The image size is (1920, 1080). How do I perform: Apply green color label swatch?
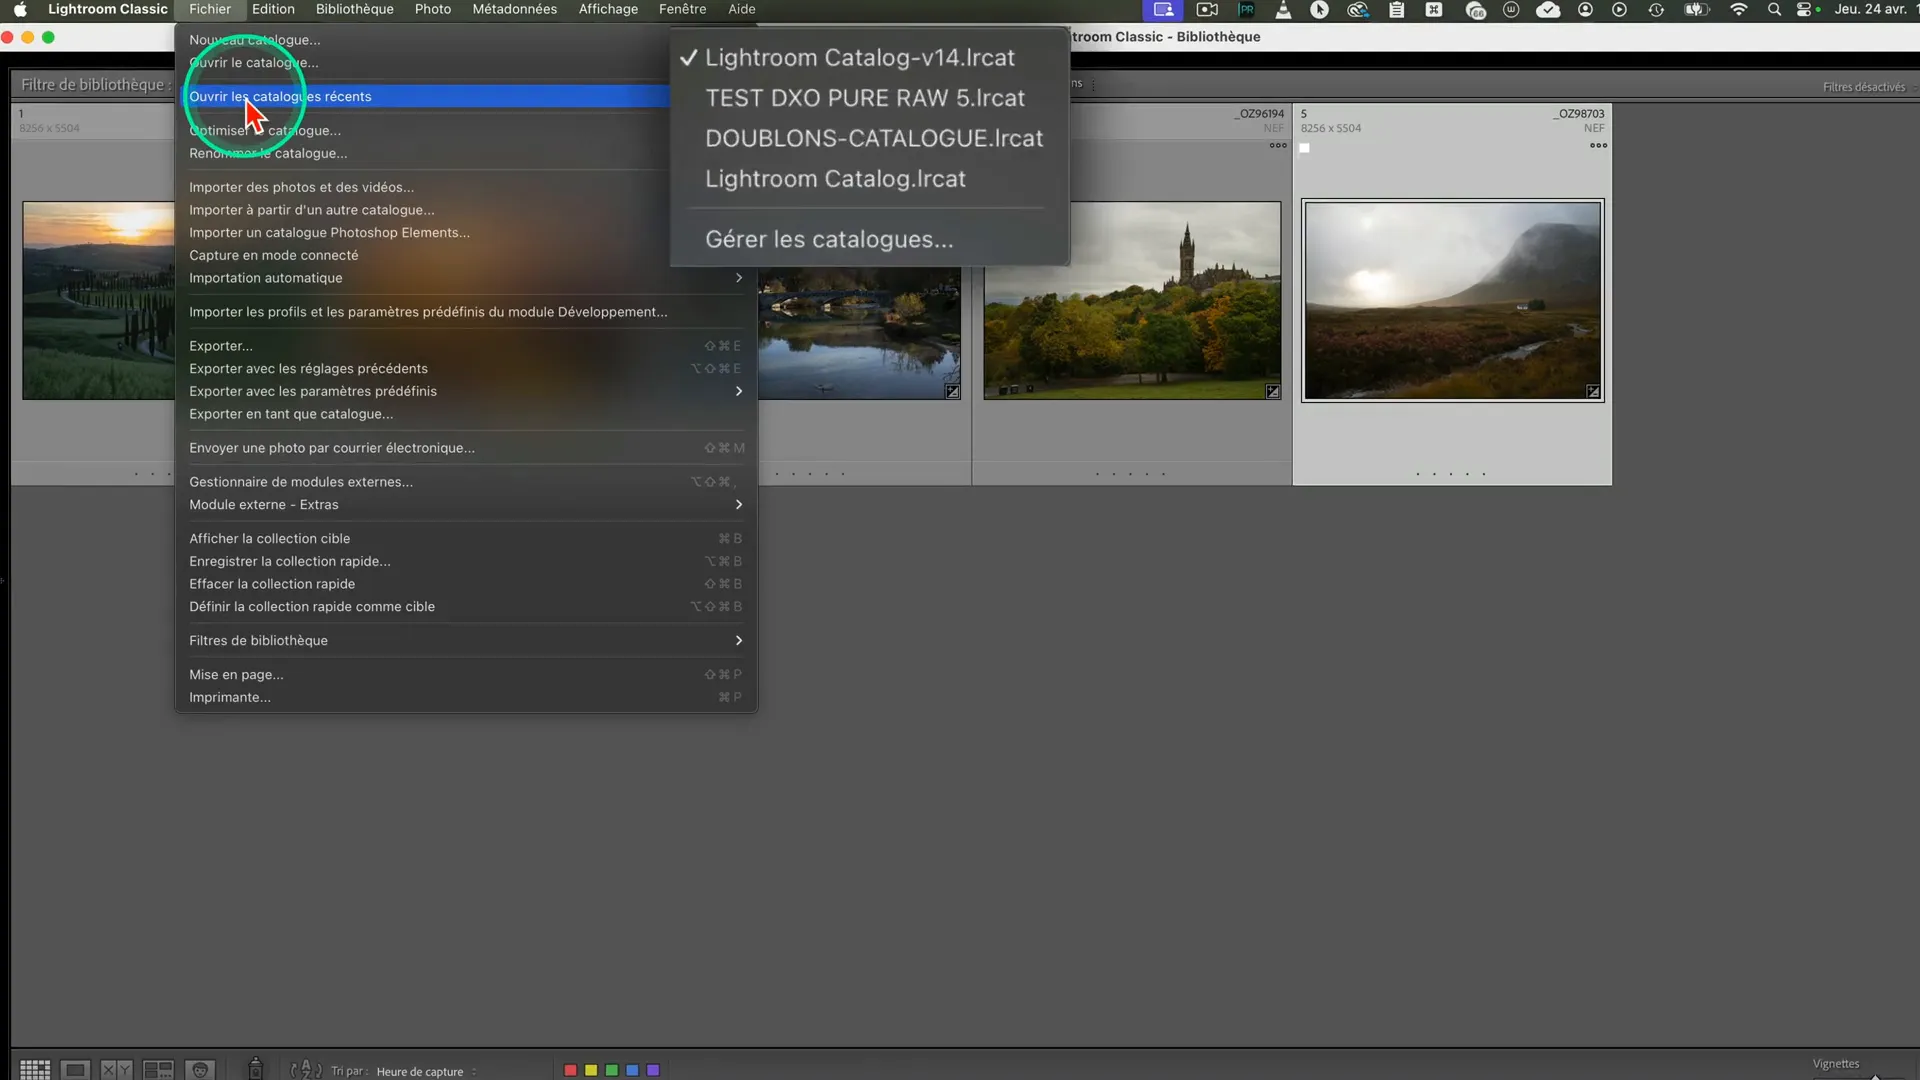(612, 1071)
